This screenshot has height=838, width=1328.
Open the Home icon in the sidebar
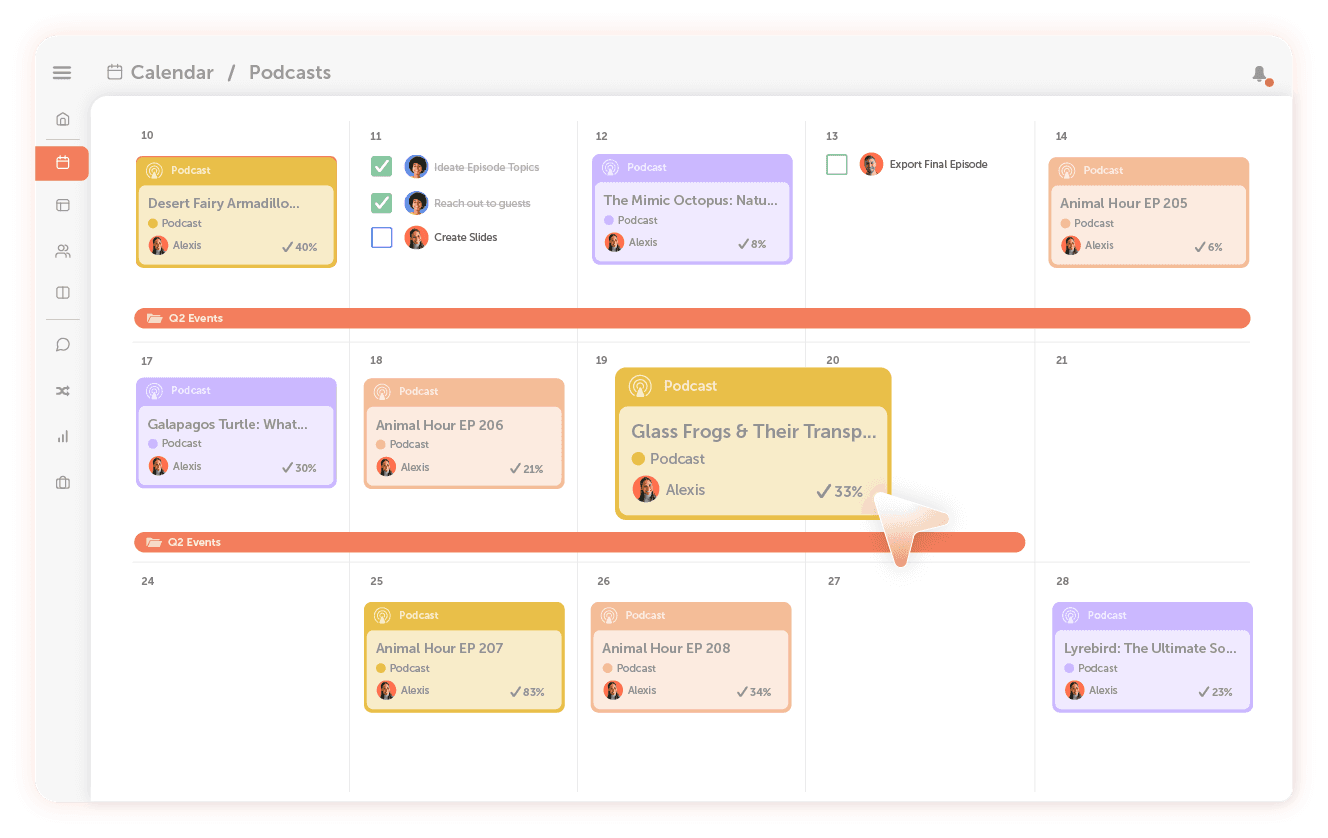tap(62, 118)
